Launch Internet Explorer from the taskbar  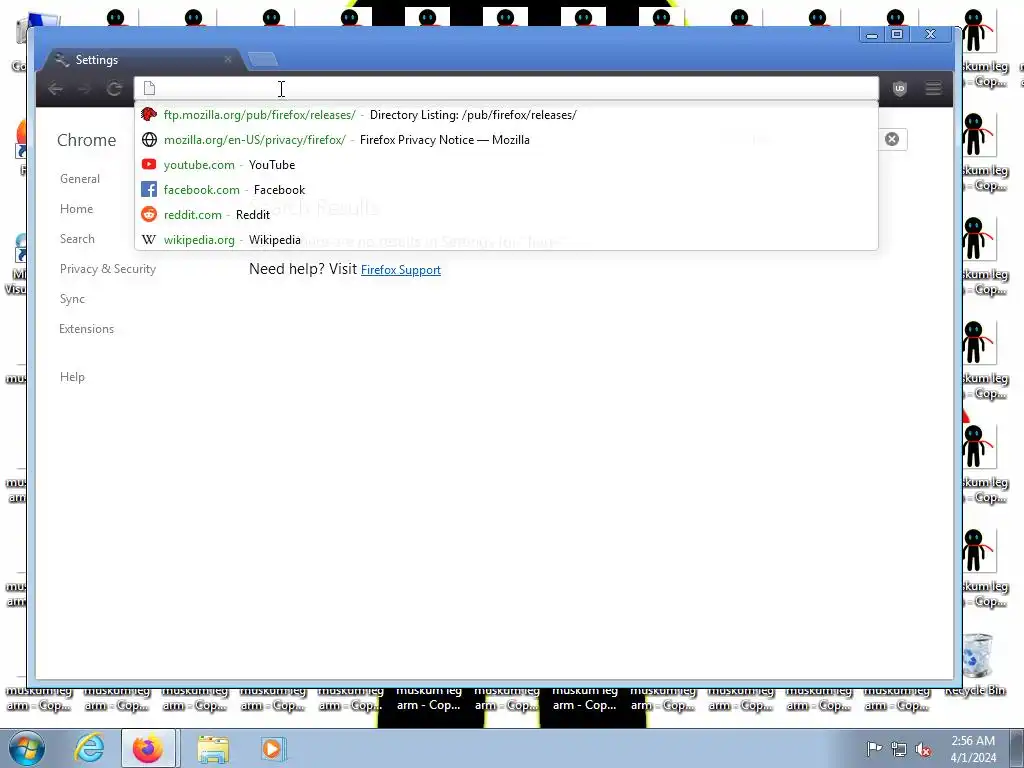pyautogui.click(x=89, y=748)
